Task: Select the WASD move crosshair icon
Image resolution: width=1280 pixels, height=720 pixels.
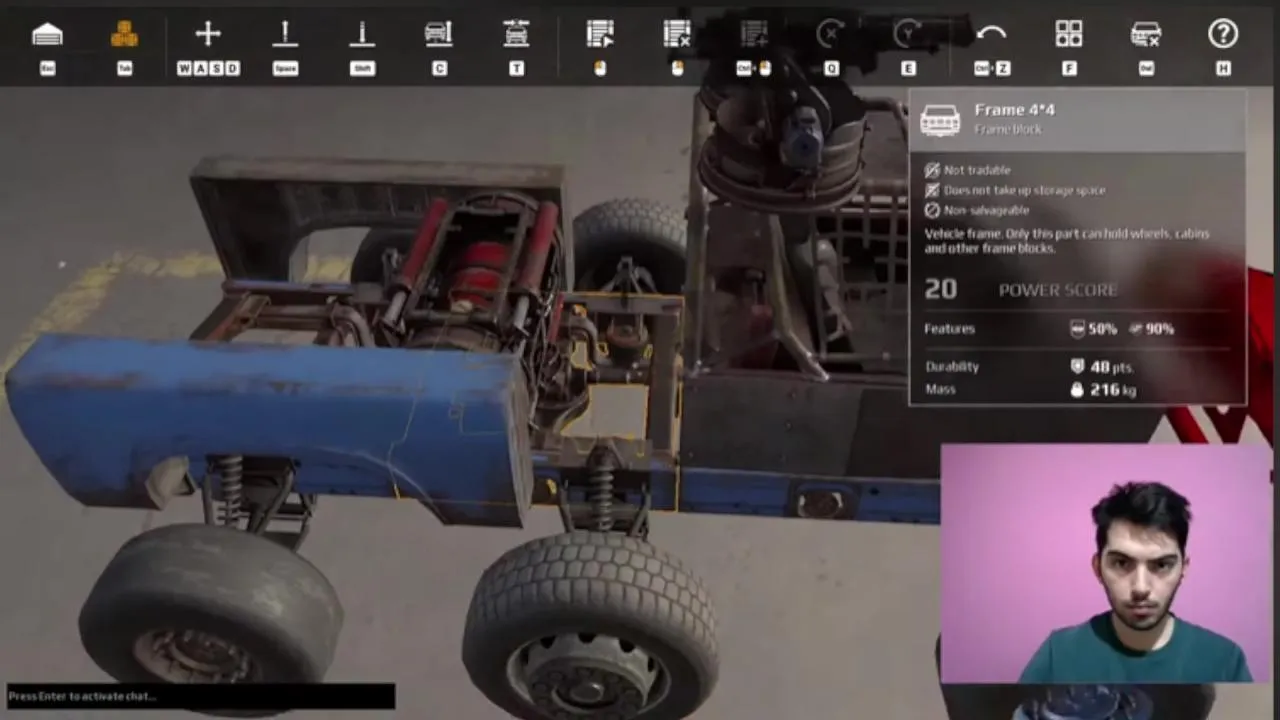Action: 208,35
